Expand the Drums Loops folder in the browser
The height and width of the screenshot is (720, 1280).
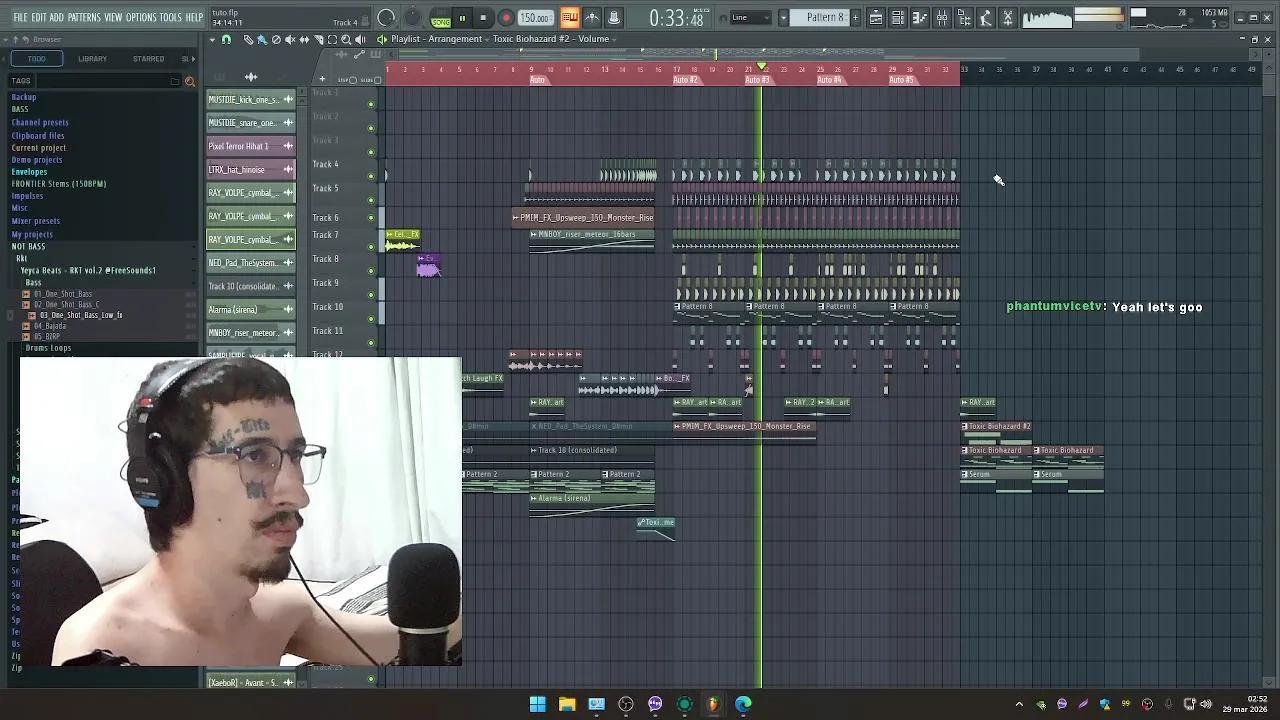coord(46,348)
